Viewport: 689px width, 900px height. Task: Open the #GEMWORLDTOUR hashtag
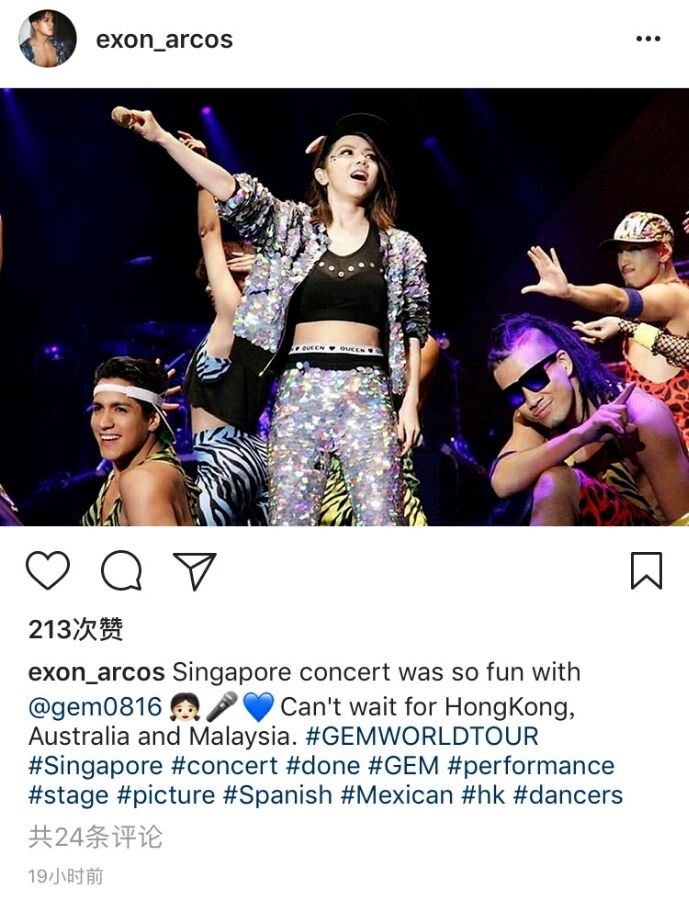(x=422, y=736)
